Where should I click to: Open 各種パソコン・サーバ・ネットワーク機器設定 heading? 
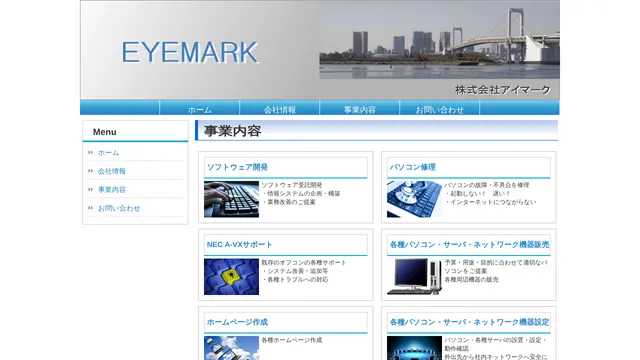tap(469, 322)
